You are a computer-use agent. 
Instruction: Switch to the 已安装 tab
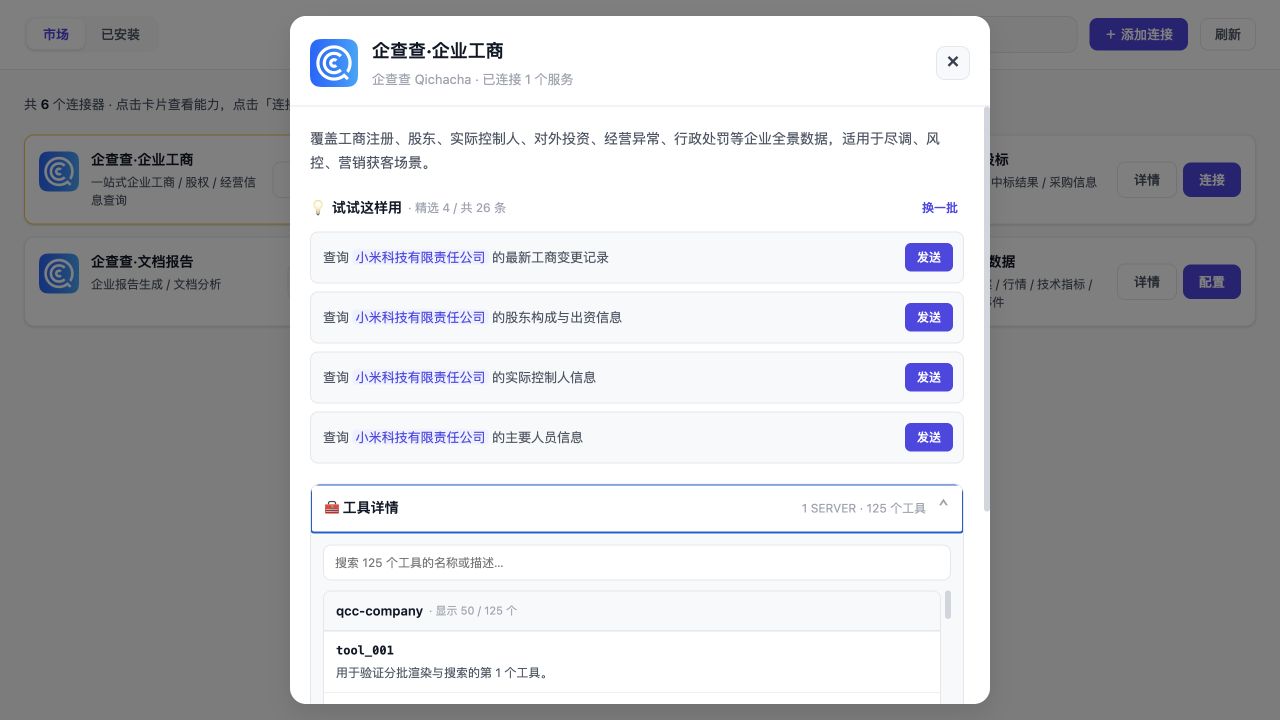[x=120, y=34]
